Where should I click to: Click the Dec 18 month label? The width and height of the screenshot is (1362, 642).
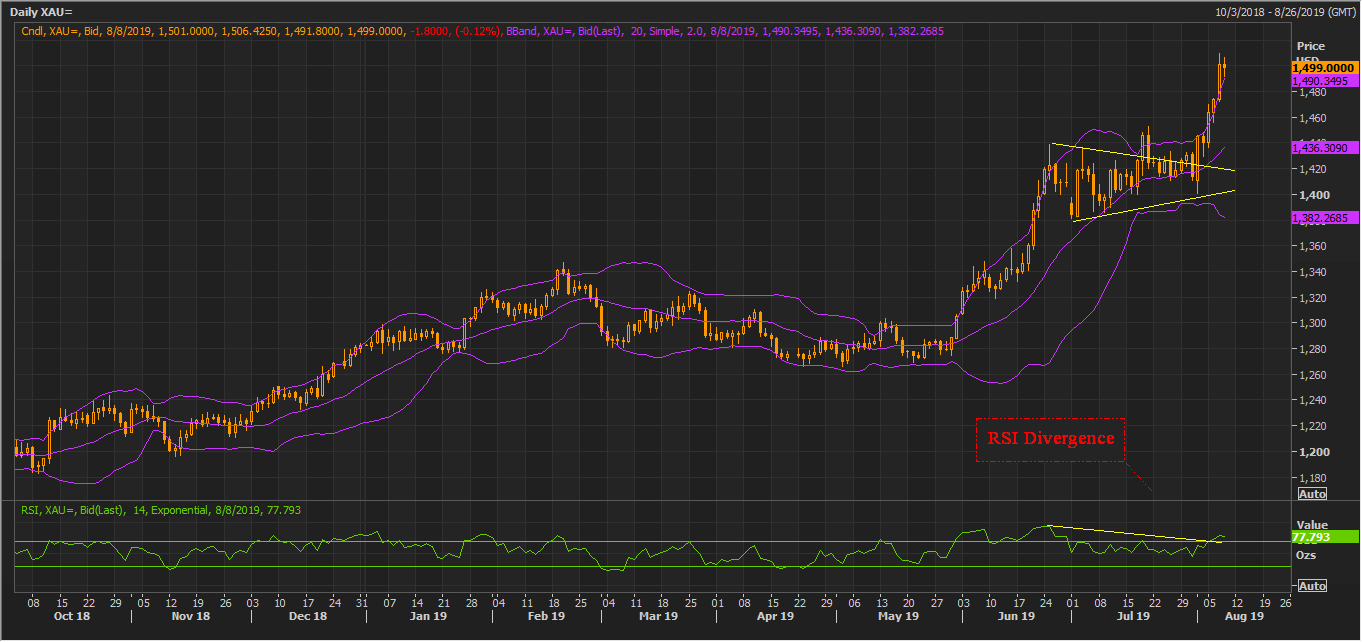(x=307, y=617)
